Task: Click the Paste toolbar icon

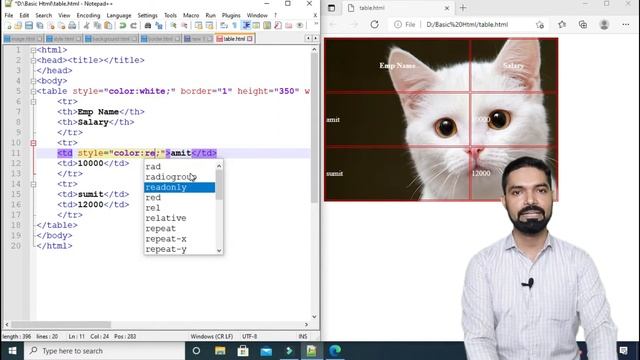Action: tap(108, 25)
